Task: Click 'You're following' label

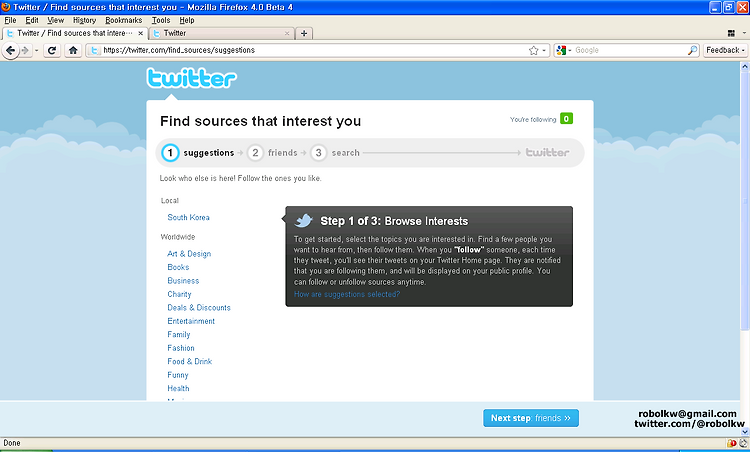Action: click(x=533, y=120)
